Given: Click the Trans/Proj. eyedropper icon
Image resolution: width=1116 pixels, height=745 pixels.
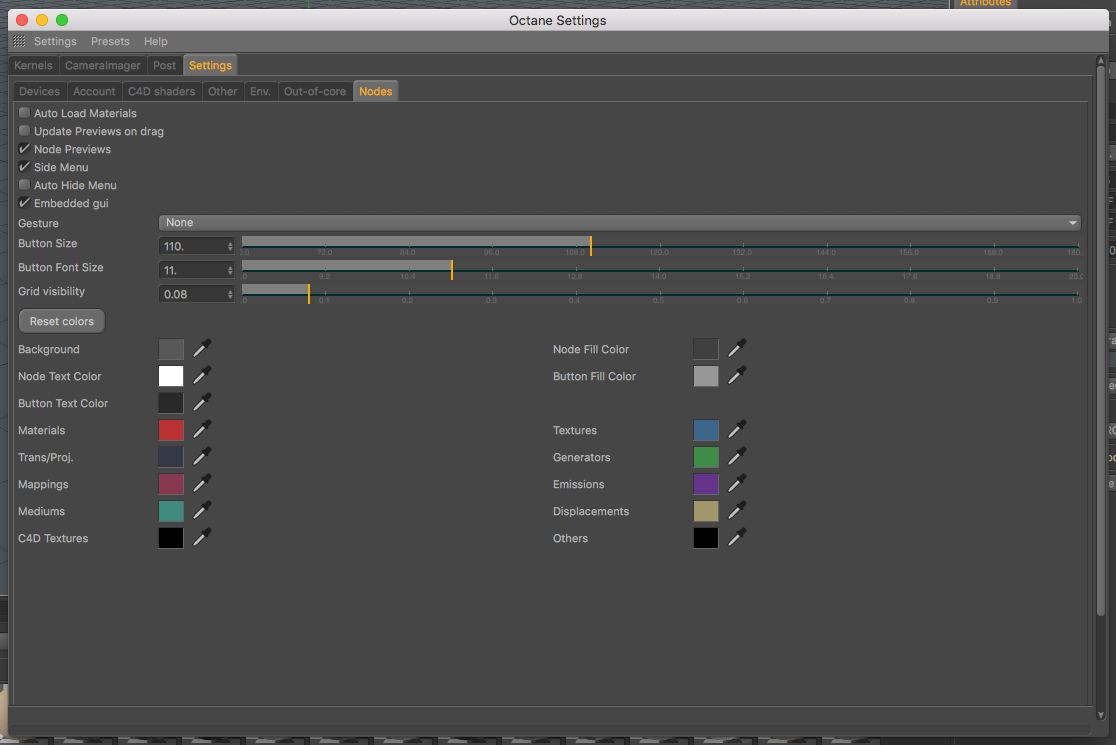Looking at the screenshot, I should (x=202, y=457).
